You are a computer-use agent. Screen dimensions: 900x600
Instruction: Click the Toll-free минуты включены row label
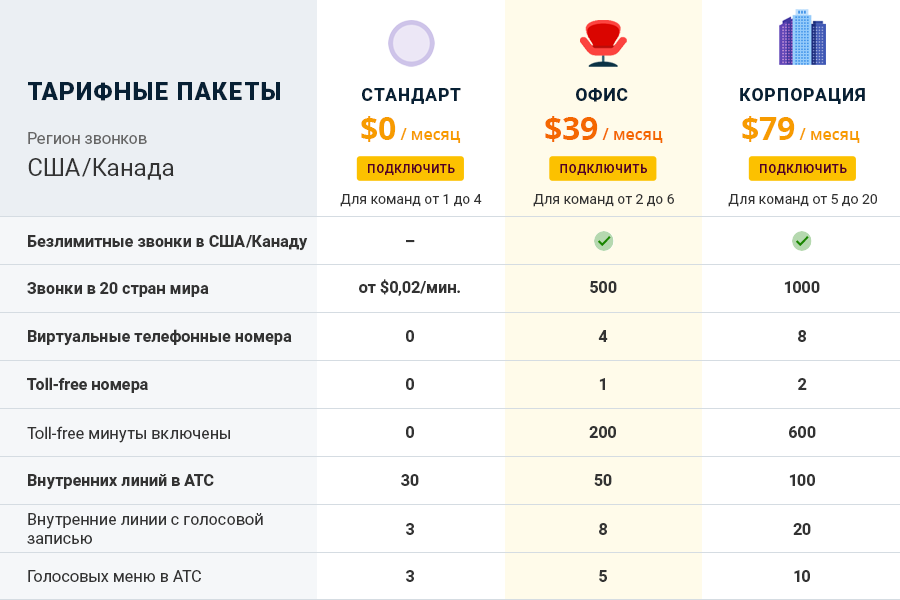click(129, 433)
